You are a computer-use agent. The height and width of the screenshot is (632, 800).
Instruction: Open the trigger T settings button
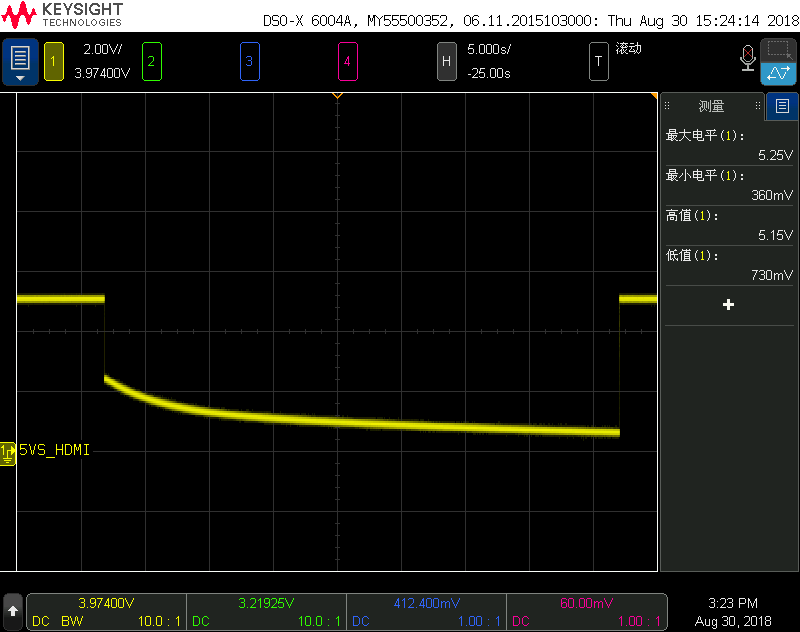(598, 62)
